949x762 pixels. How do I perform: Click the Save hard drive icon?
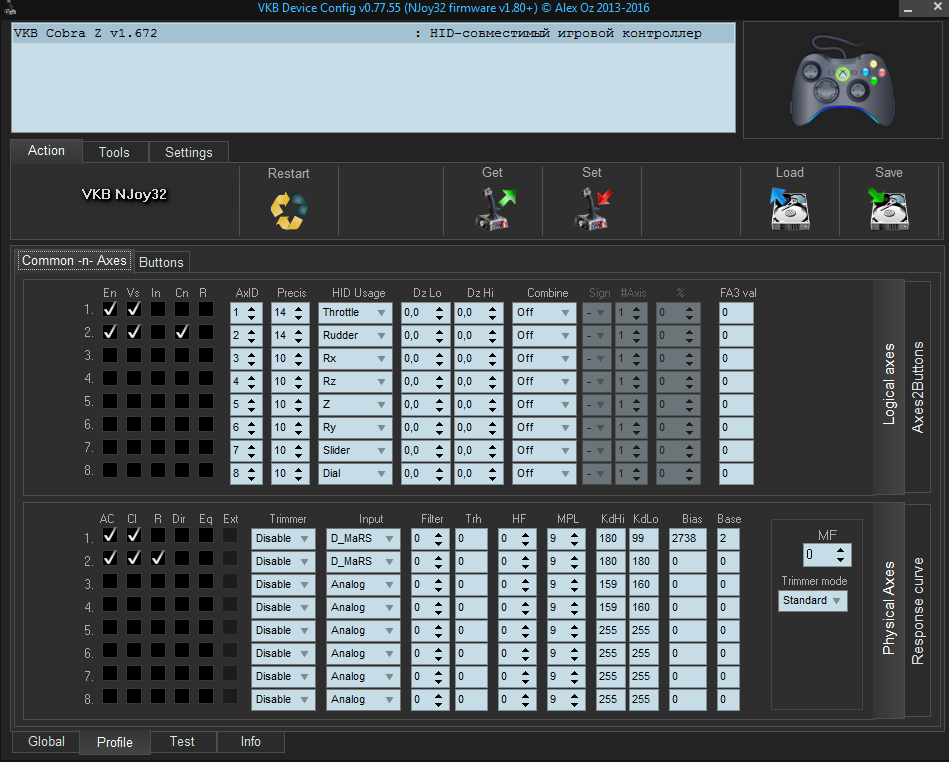[x=888, y=208]
